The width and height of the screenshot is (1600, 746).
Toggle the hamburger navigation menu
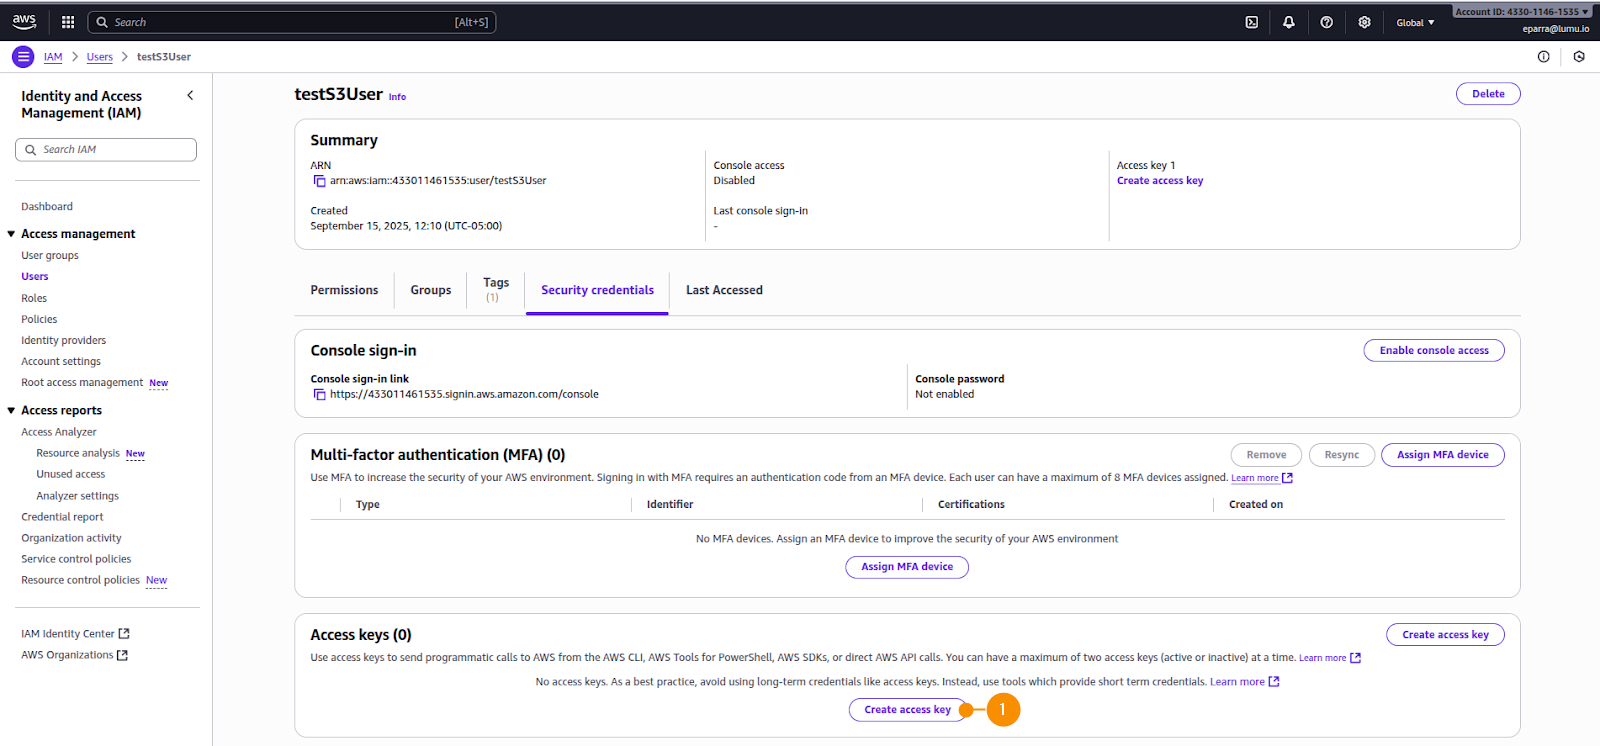(x=23, y=57)
